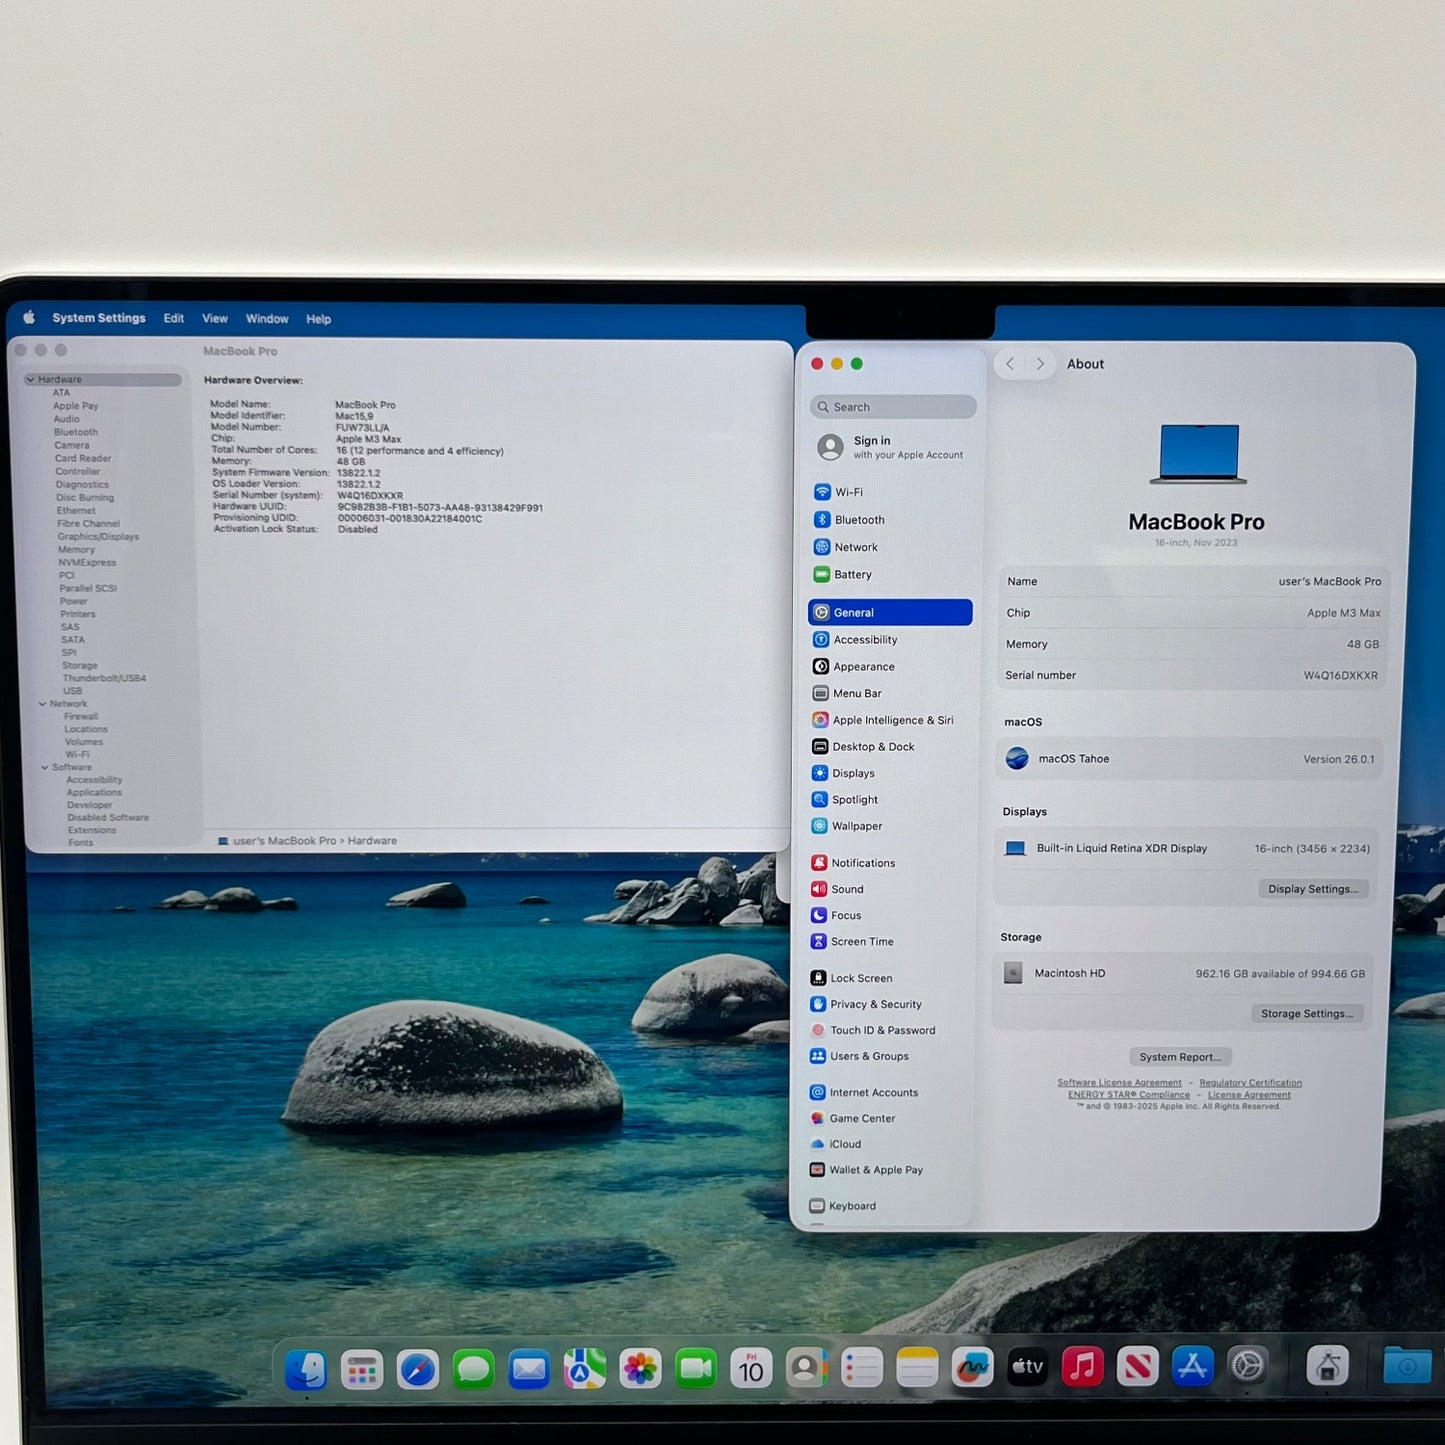Click the Search field in System Settings
The image size is (1445, 1445).
tap(893, 407)
